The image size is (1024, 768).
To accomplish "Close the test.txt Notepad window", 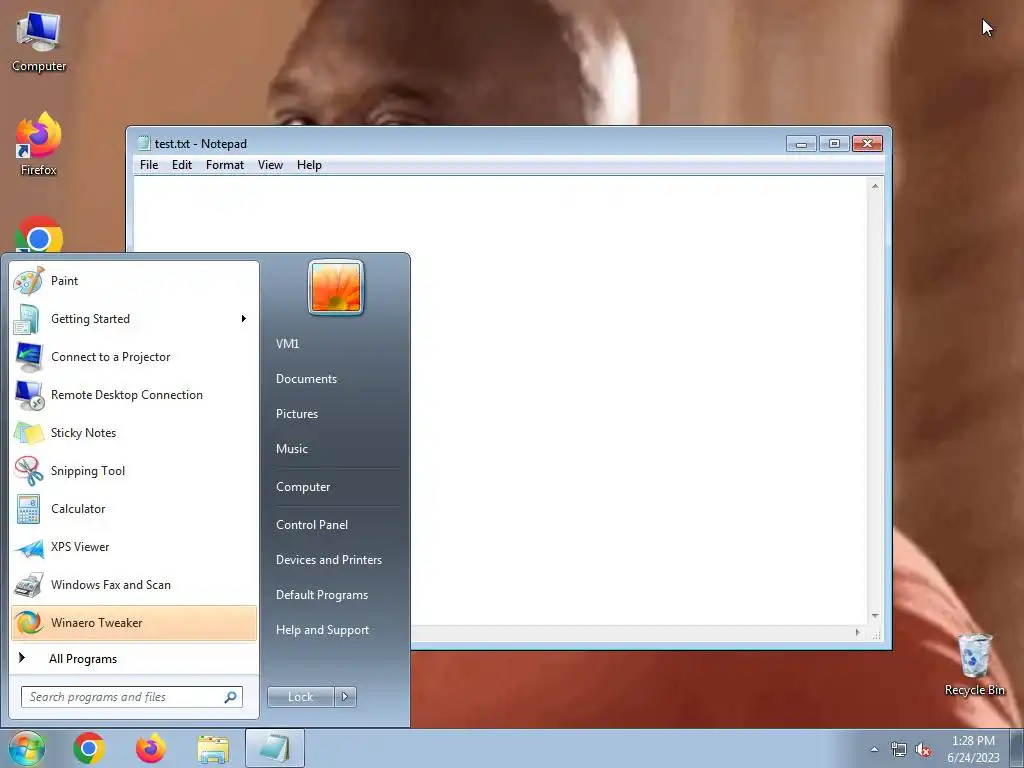I will tap(867, 144).
